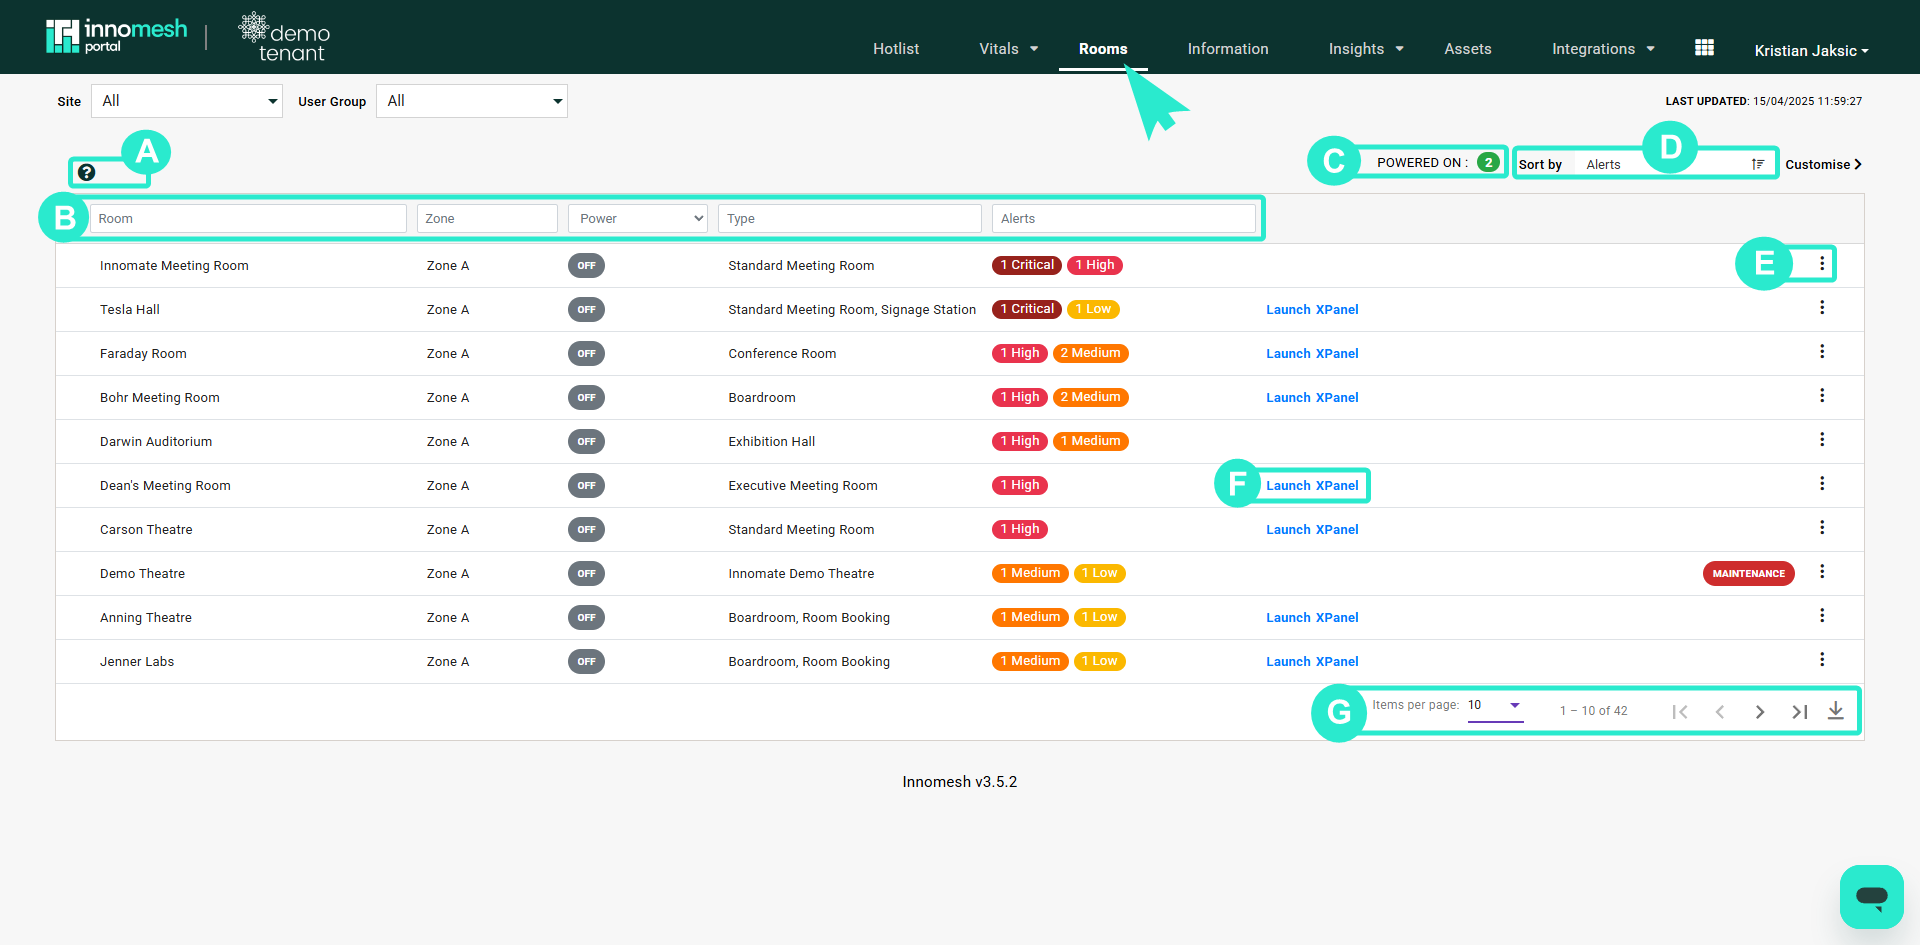Image resolution: width=1920 pixels, height=945 pixels.
Task: Launch XPanel for Anning Theatre
Action: point(1312,618)
